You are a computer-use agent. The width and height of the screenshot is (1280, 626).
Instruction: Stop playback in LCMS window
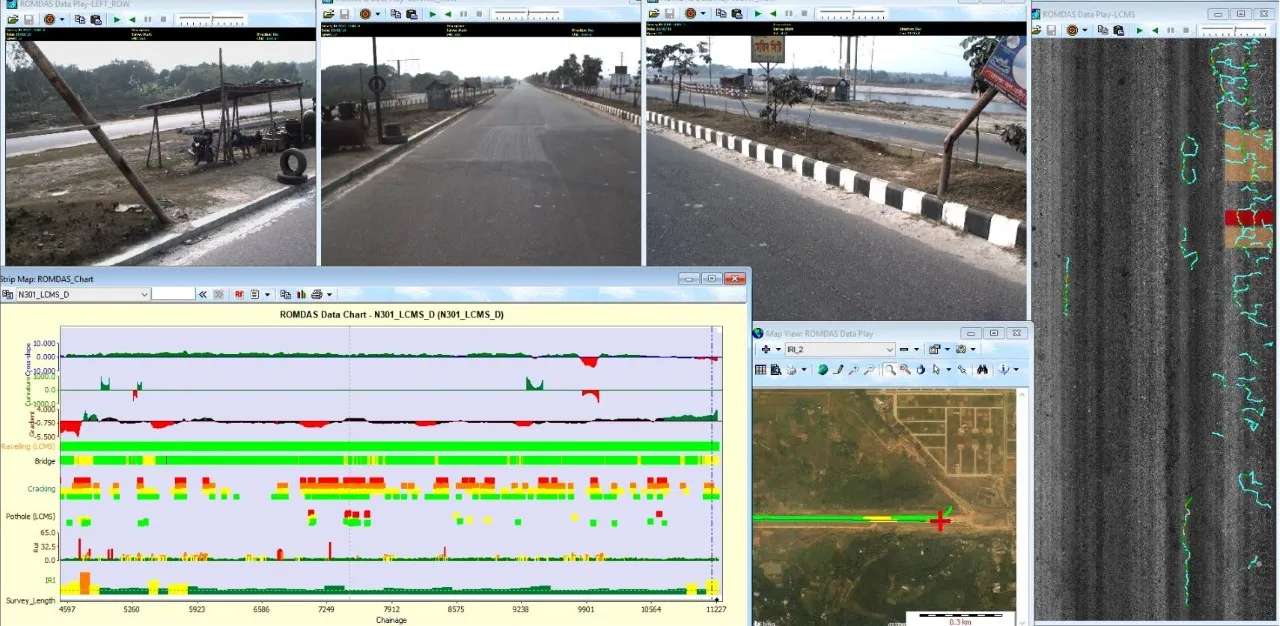(x=1186, y=30)
